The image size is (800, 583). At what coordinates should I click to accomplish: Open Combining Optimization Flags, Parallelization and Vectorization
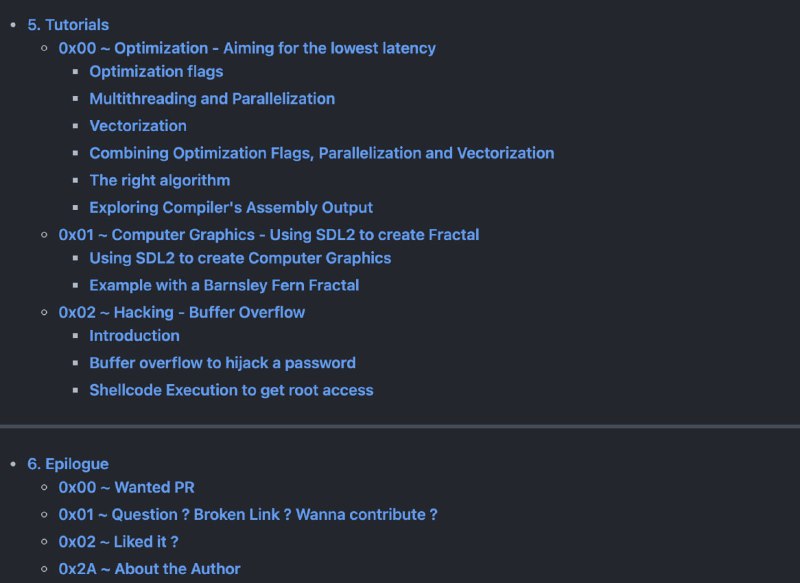pos(321,153)
